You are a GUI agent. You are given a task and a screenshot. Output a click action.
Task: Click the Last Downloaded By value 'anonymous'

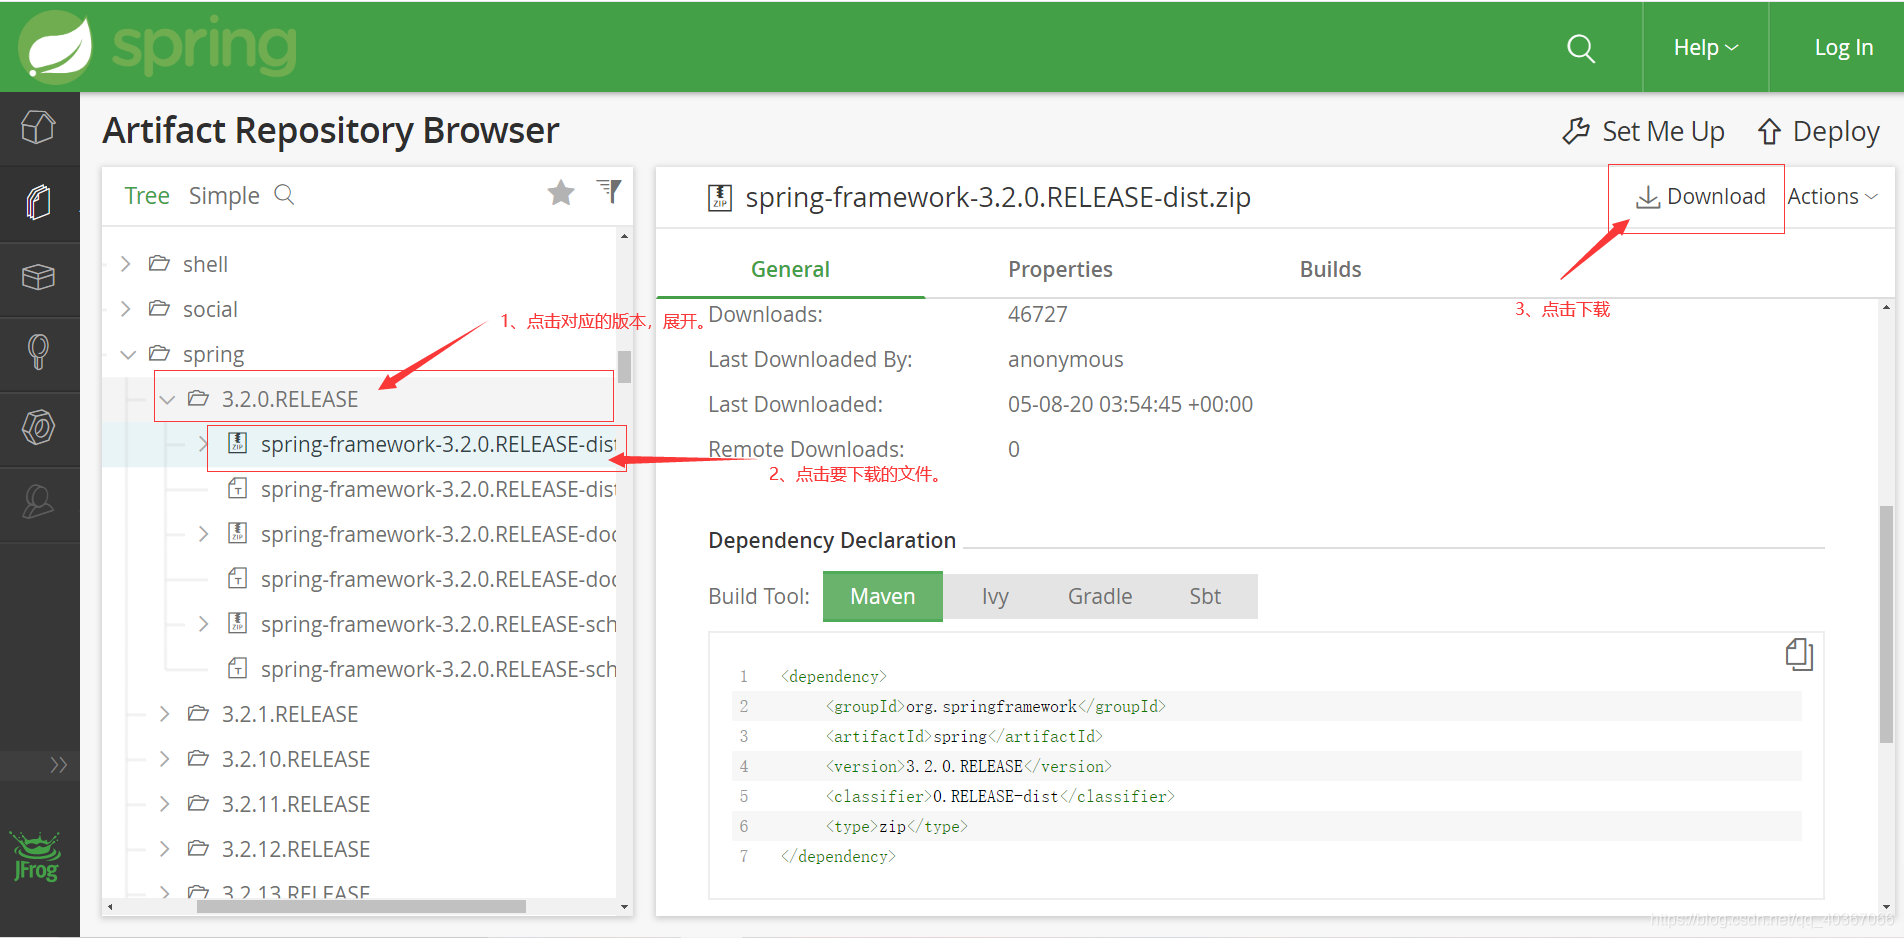[1066, 359]
